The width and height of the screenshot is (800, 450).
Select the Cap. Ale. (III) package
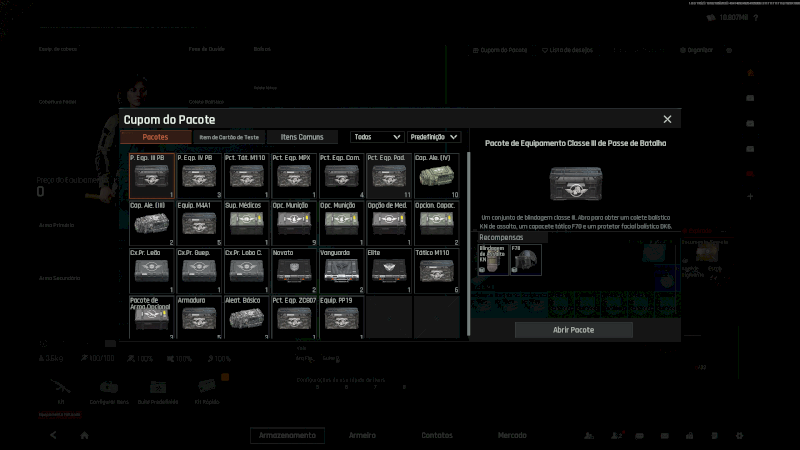152,223
